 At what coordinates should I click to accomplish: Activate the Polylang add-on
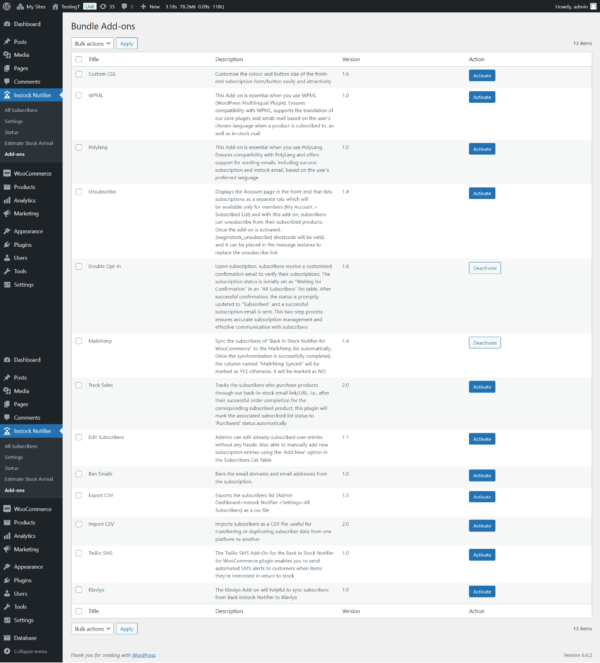pos(482,149)
